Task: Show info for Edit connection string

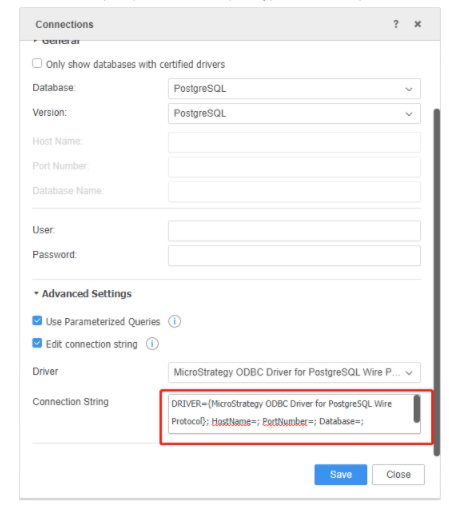Action: click(x=152, y=344)
